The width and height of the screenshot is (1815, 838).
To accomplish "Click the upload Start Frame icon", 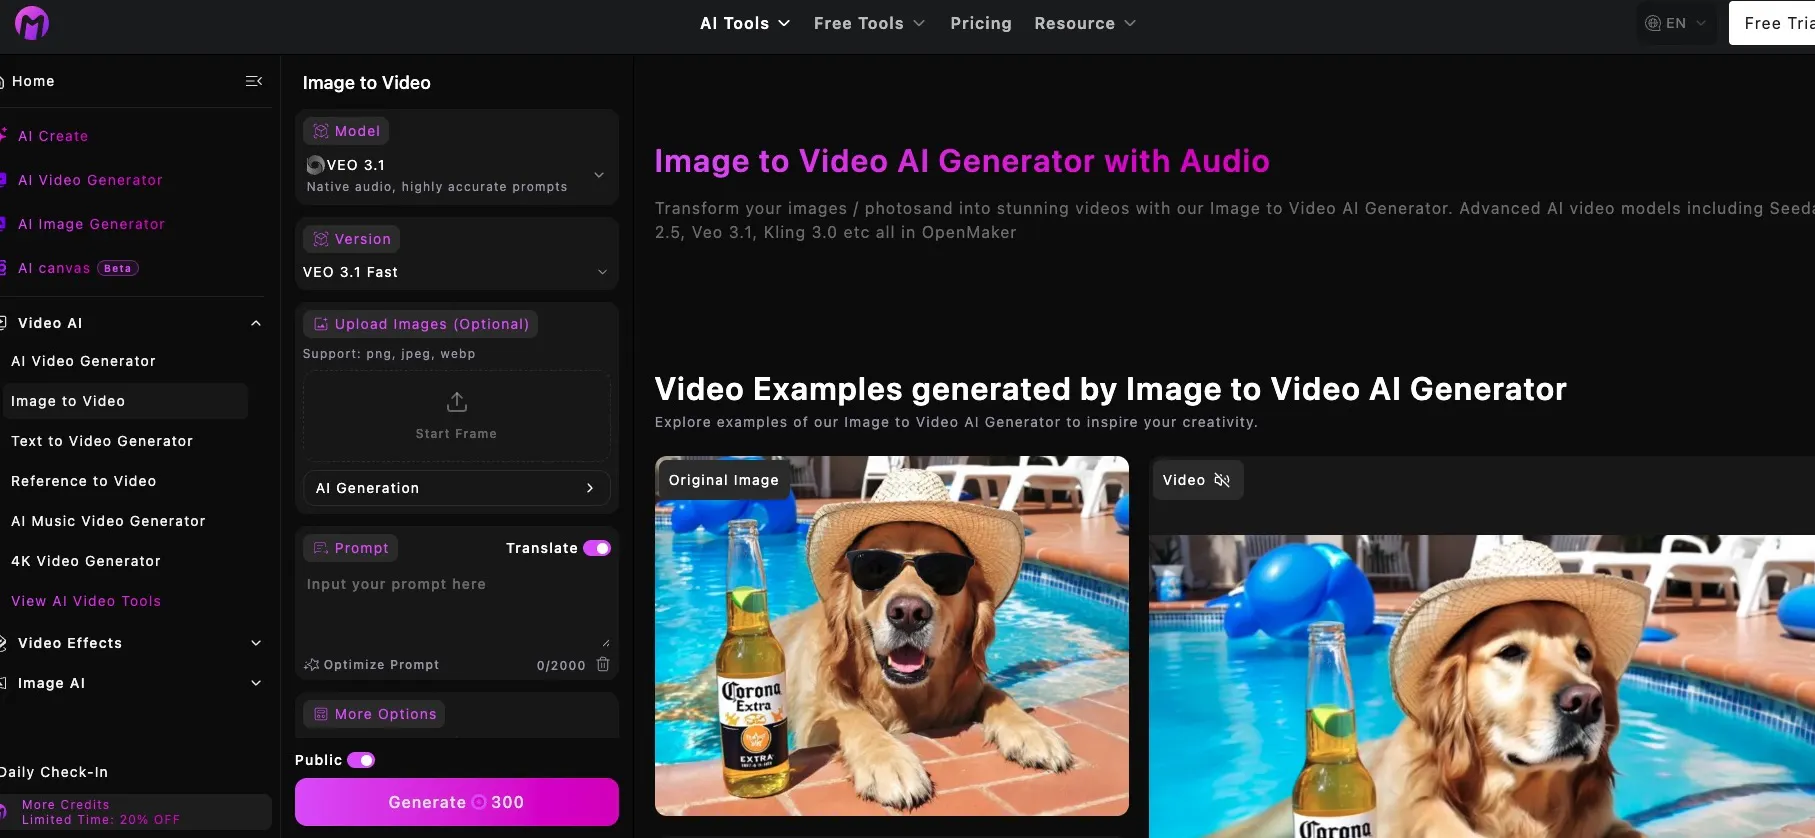I will pos(456,402).
